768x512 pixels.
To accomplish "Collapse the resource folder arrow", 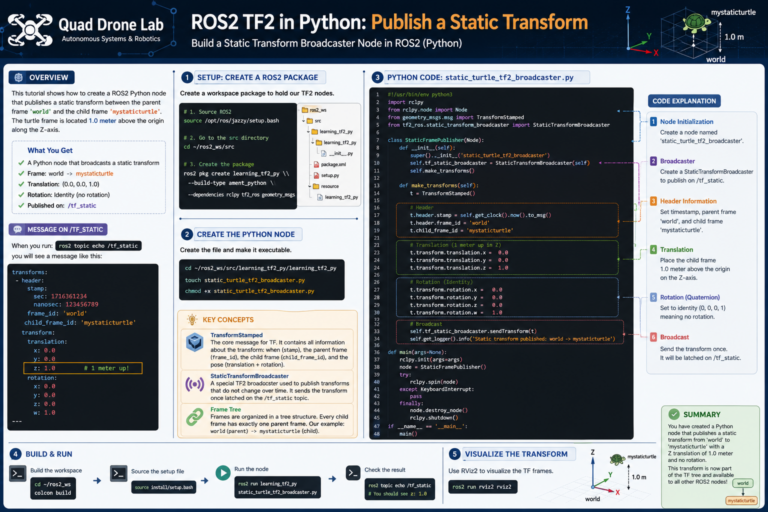I will tap(309, 186).
